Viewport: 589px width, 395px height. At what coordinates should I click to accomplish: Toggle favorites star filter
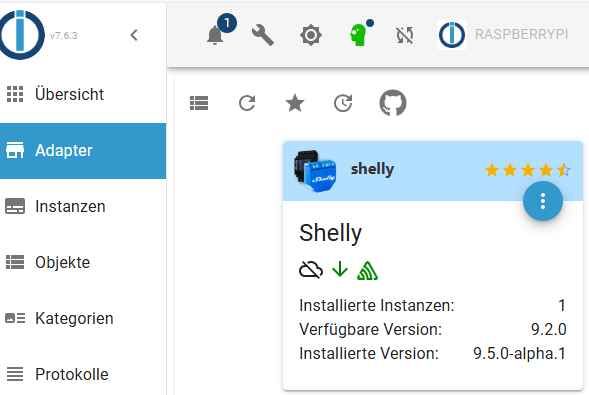click(x=295, y=103)
